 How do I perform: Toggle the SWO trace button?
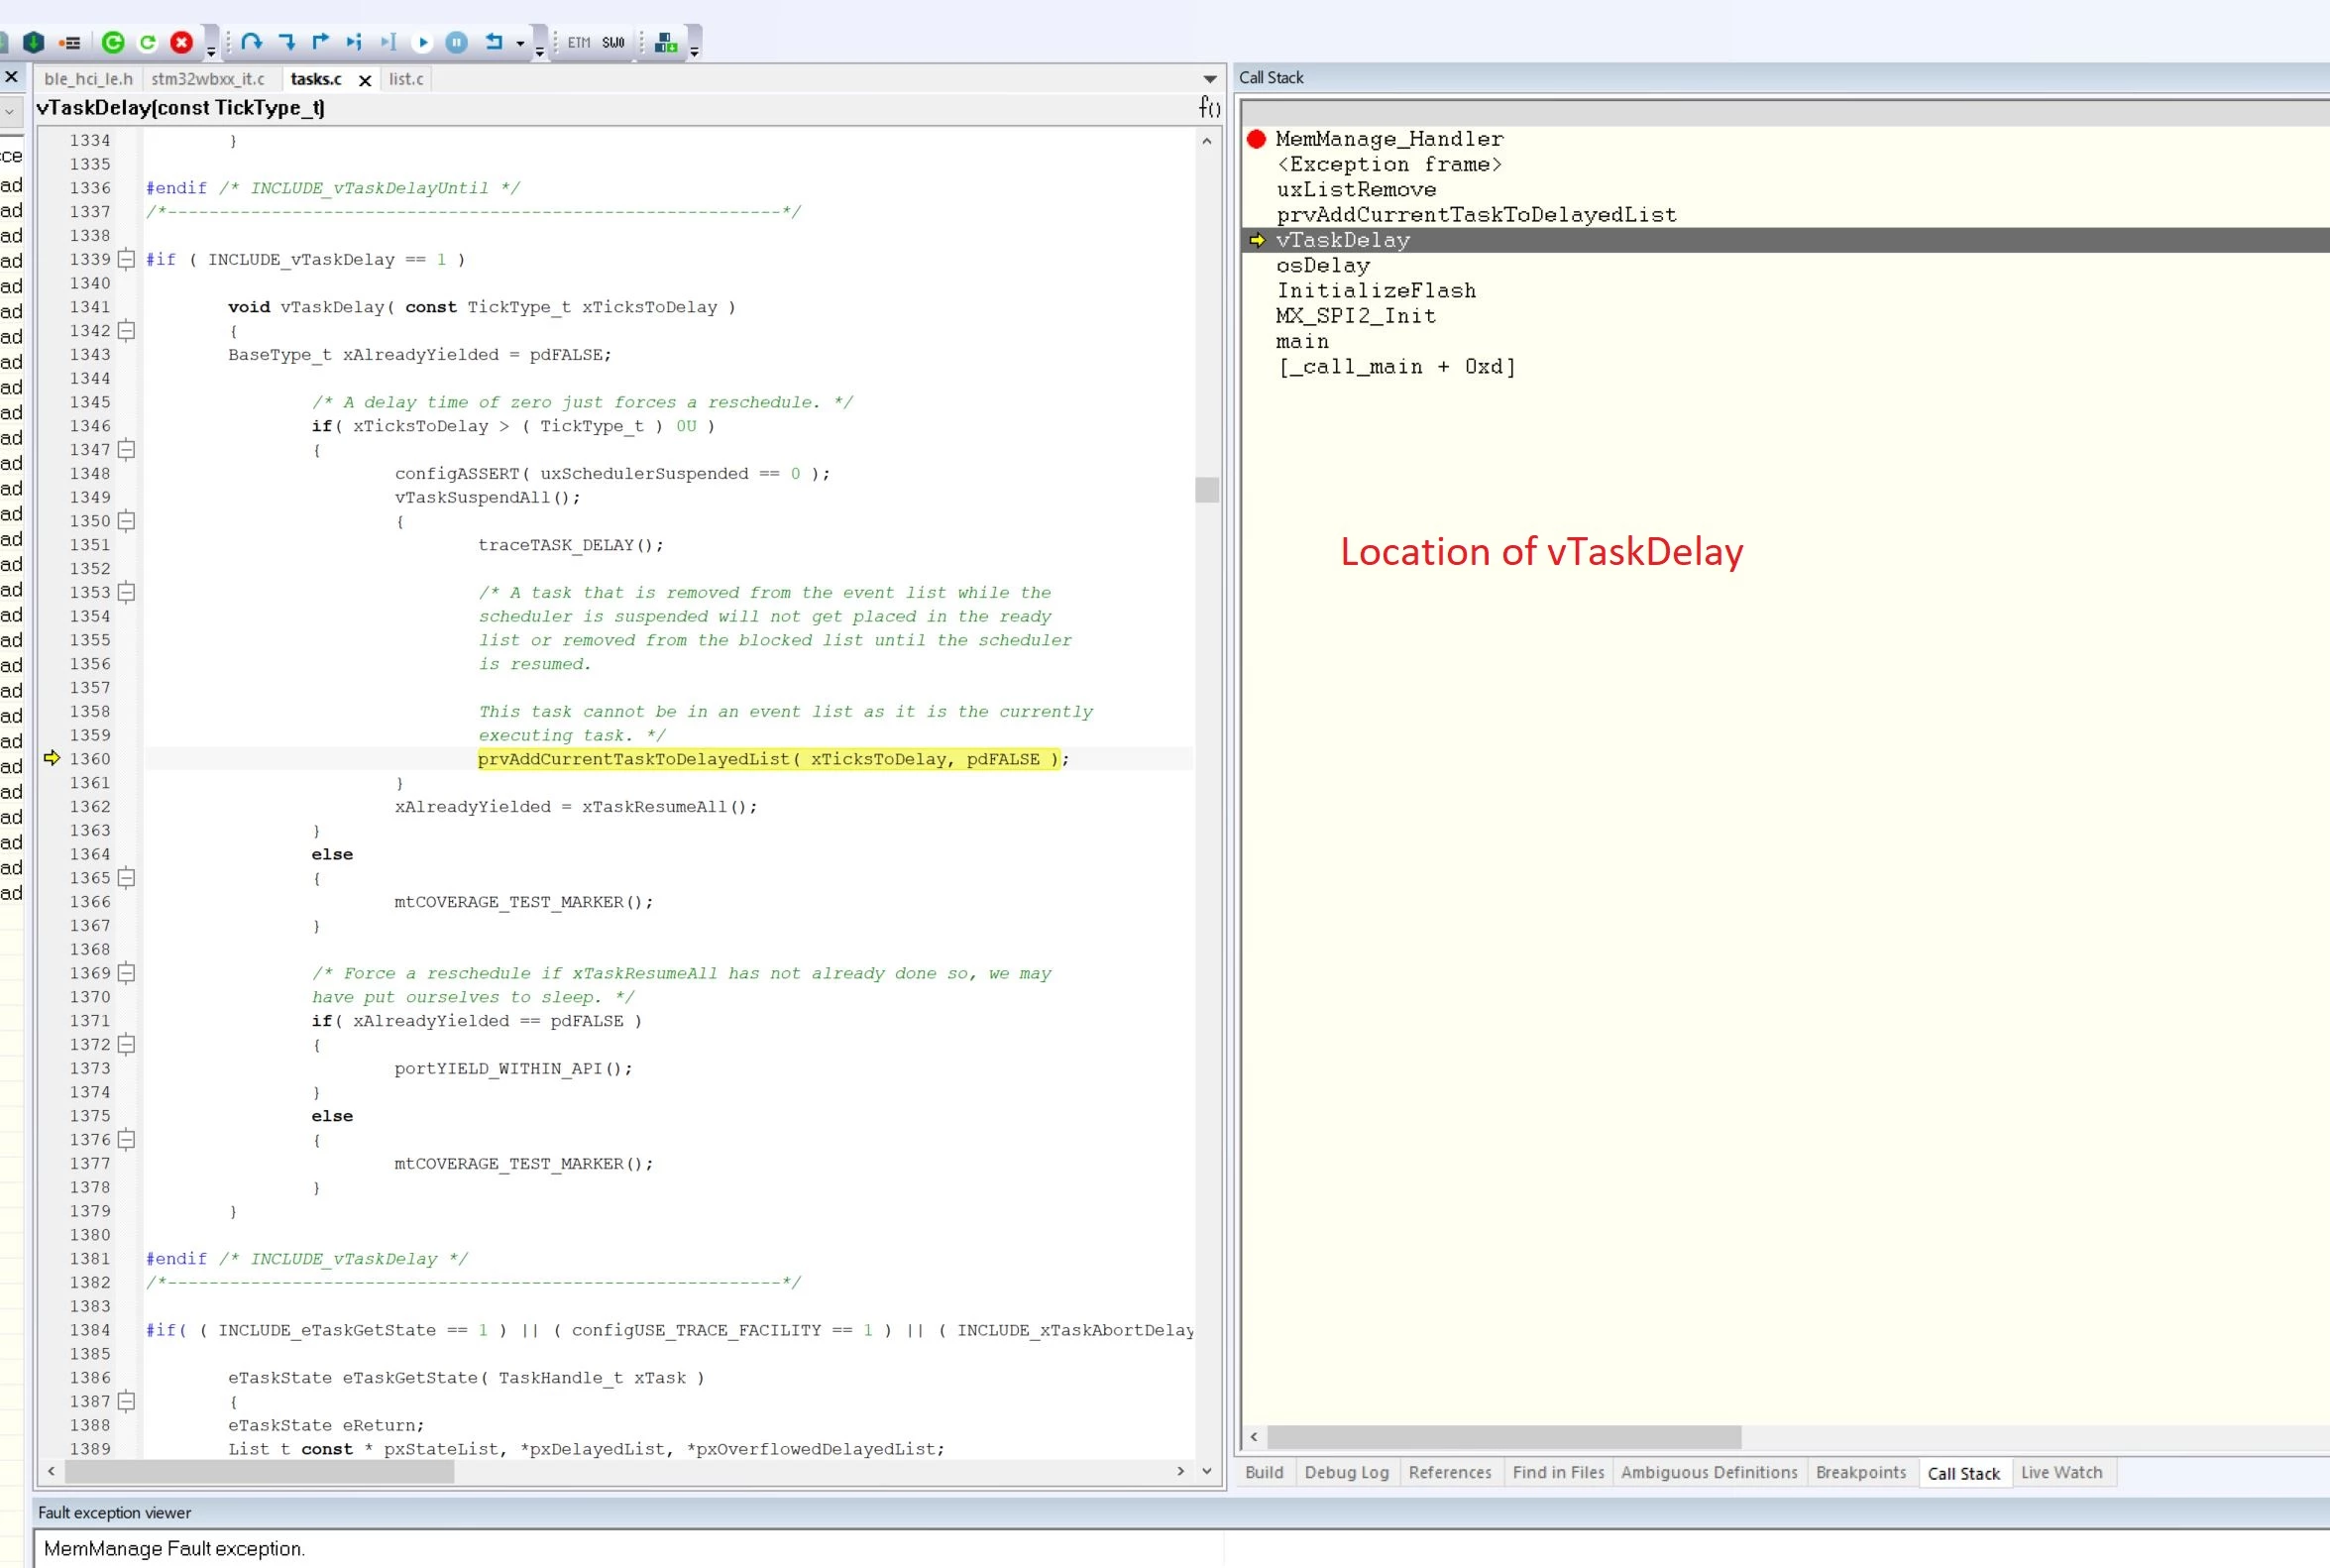click(x=613, y=43)
